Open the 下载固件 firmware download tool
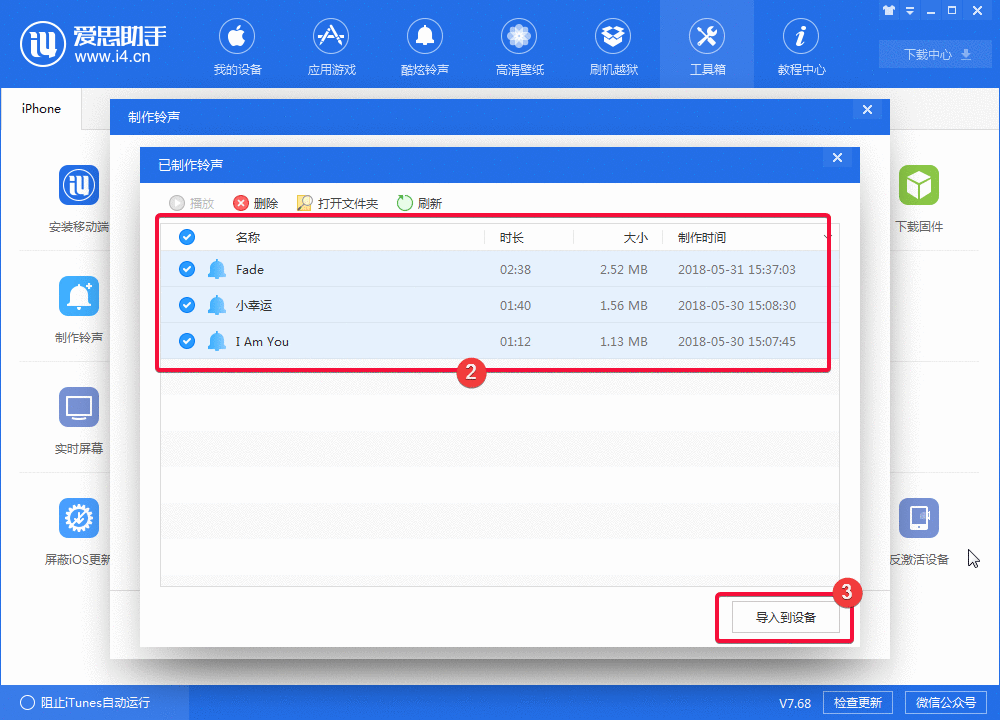Image resolution: width=1000 pixels, height=720 pixels. tap(919, 196)
